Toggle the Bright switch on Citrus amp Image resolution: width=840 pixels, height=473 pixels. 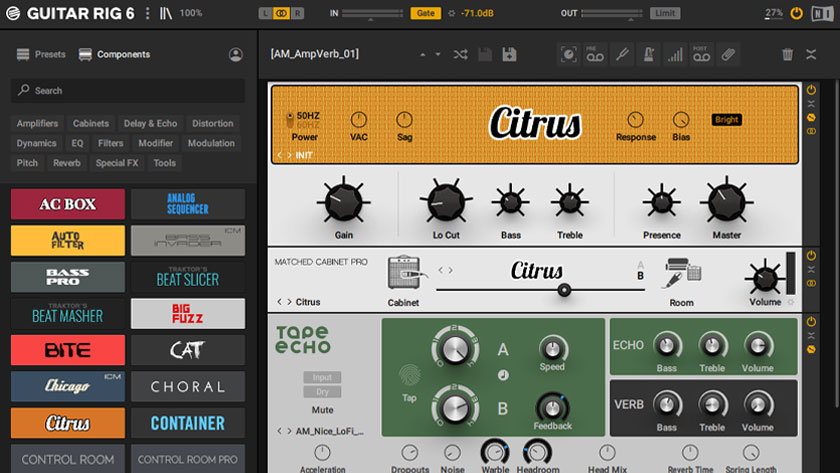coord(726,120)
